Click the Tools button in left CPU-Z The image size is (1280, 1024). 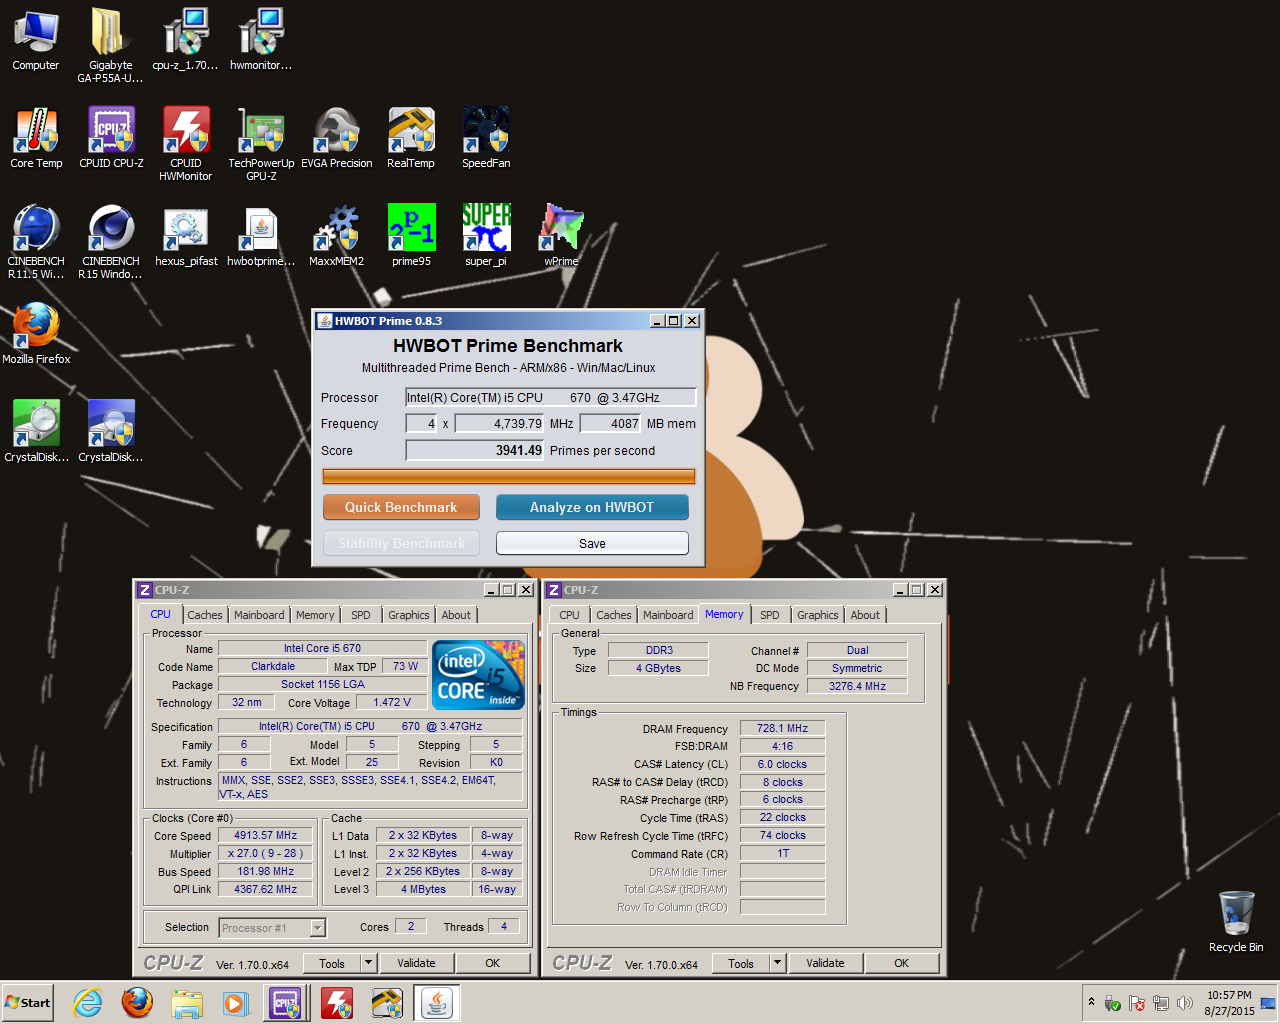coord(332,963)
